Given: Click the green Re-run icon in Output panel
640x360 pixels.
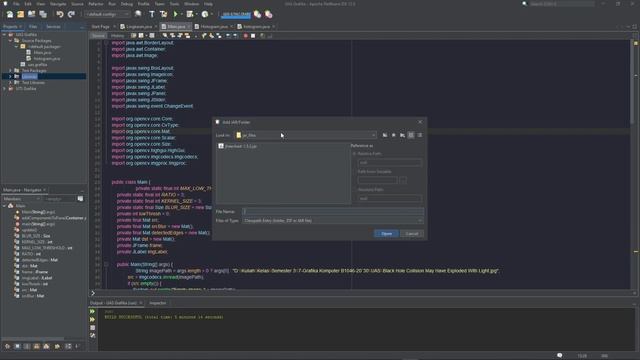Looking at the screenshot, I should coord(93,311).
